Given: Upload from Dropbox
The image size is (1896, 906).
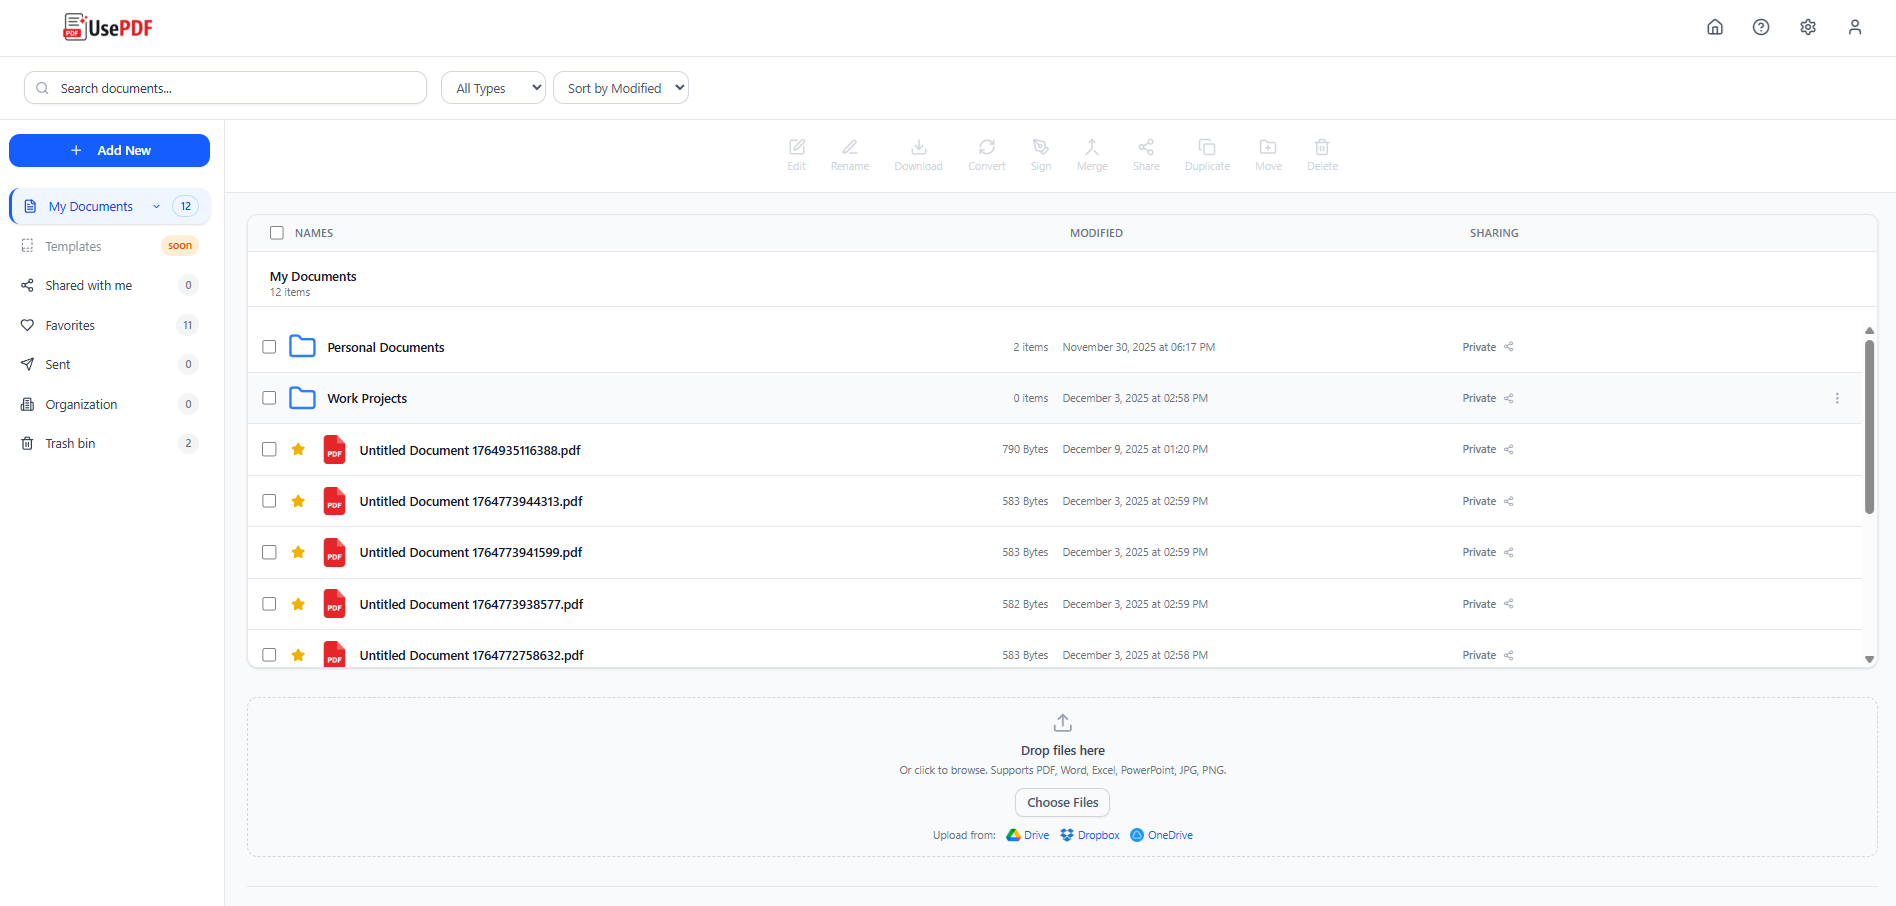Looking at the screenshot, I should [x=1089, y=835].
